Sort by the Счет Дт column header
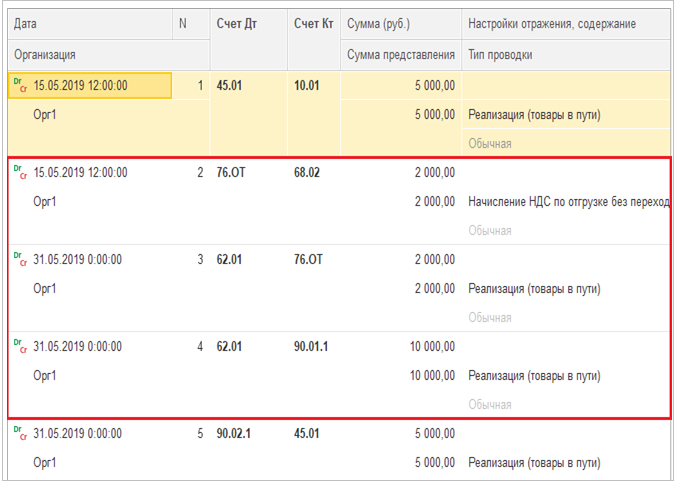The height and width of the screenshot is (481, 674). pyautogui.click(x=237, y=23)
